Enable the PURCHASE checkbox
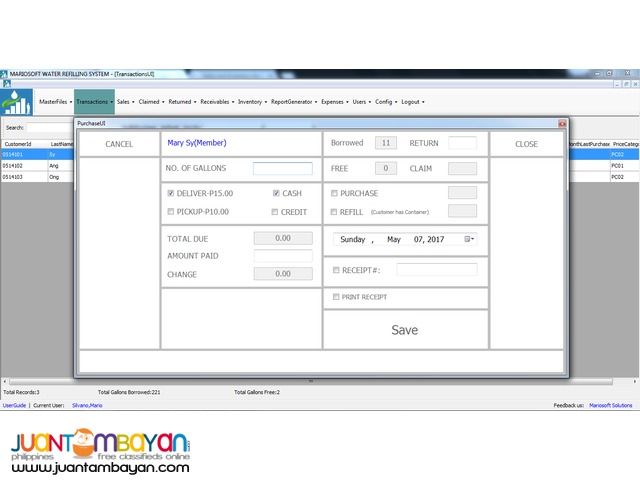 [334, 193]
